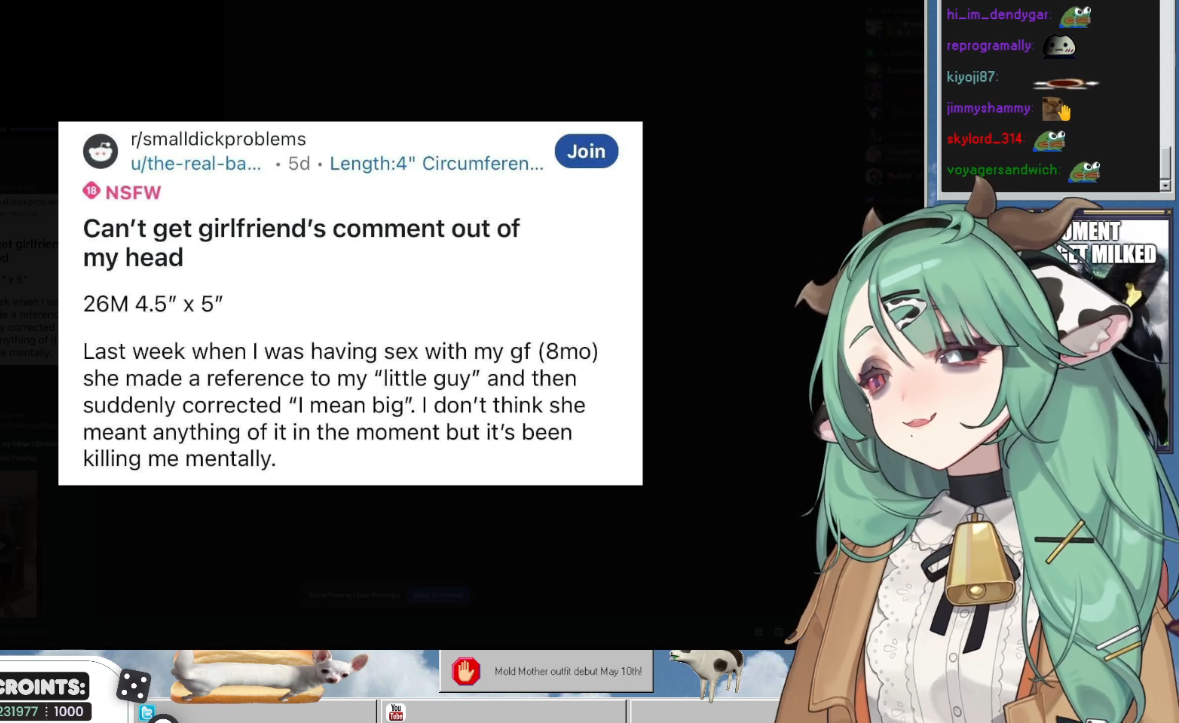Image resolution: width=1179 pixels, height=723 pixels.
Task: Click chat scrollbar down arrow
Action: click(1165, 185)
